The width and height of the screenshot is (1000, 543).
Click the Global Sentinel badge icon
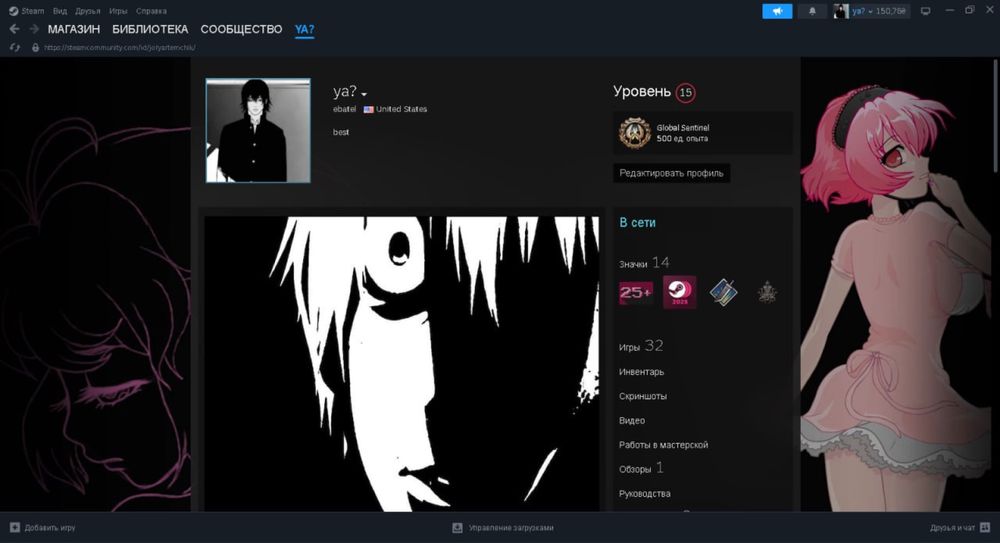[635, 133]
